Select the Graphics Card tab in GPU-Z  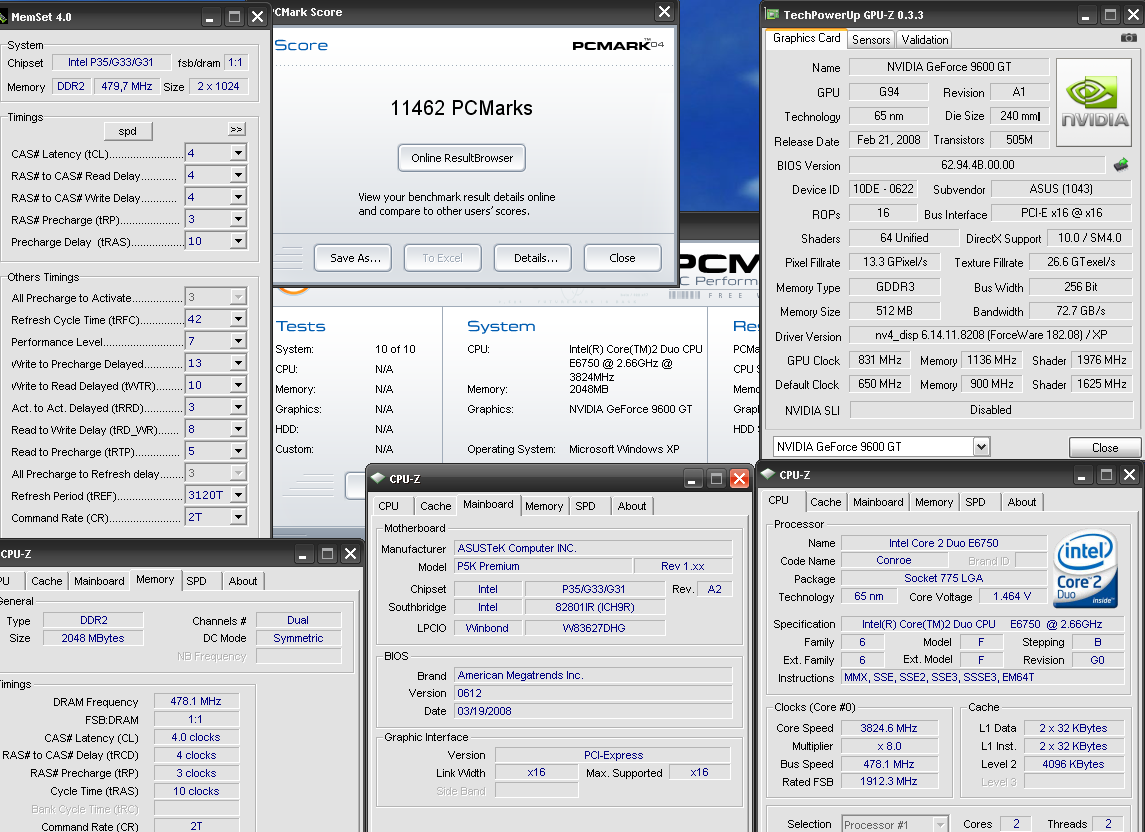point(806,38)
